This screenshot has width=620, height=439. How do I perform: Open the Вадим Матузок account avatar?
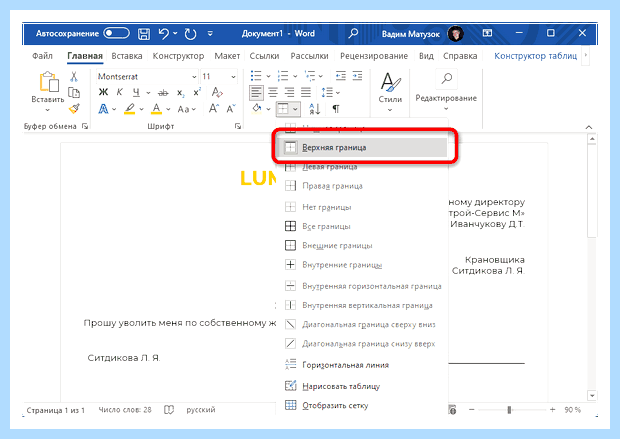coord(456,34)
